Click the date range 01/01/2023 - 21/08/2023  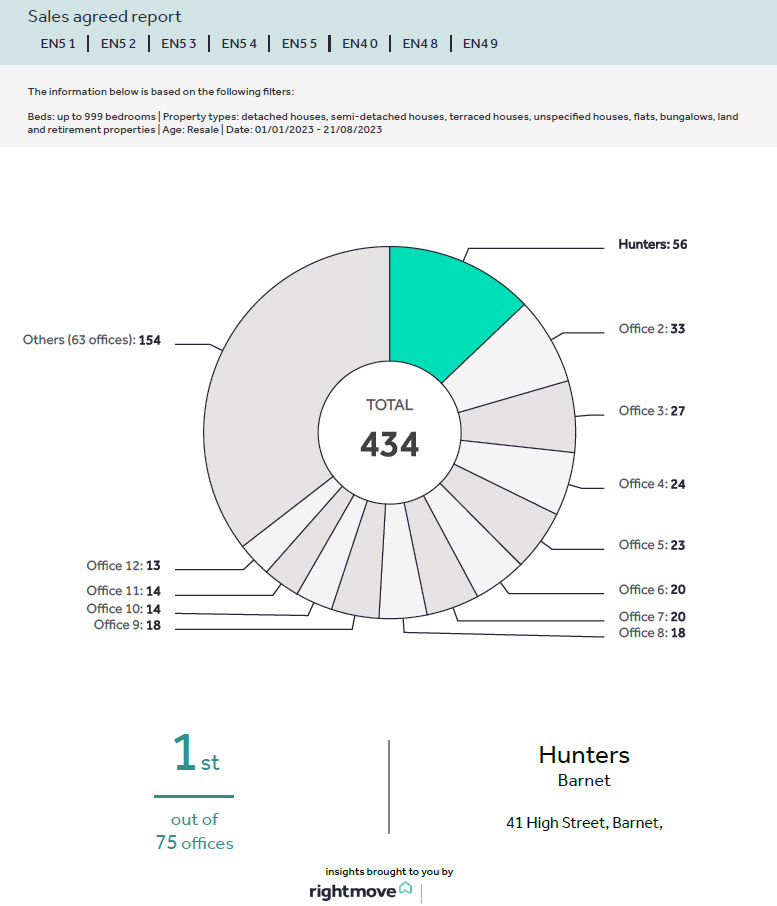point(318,130)
